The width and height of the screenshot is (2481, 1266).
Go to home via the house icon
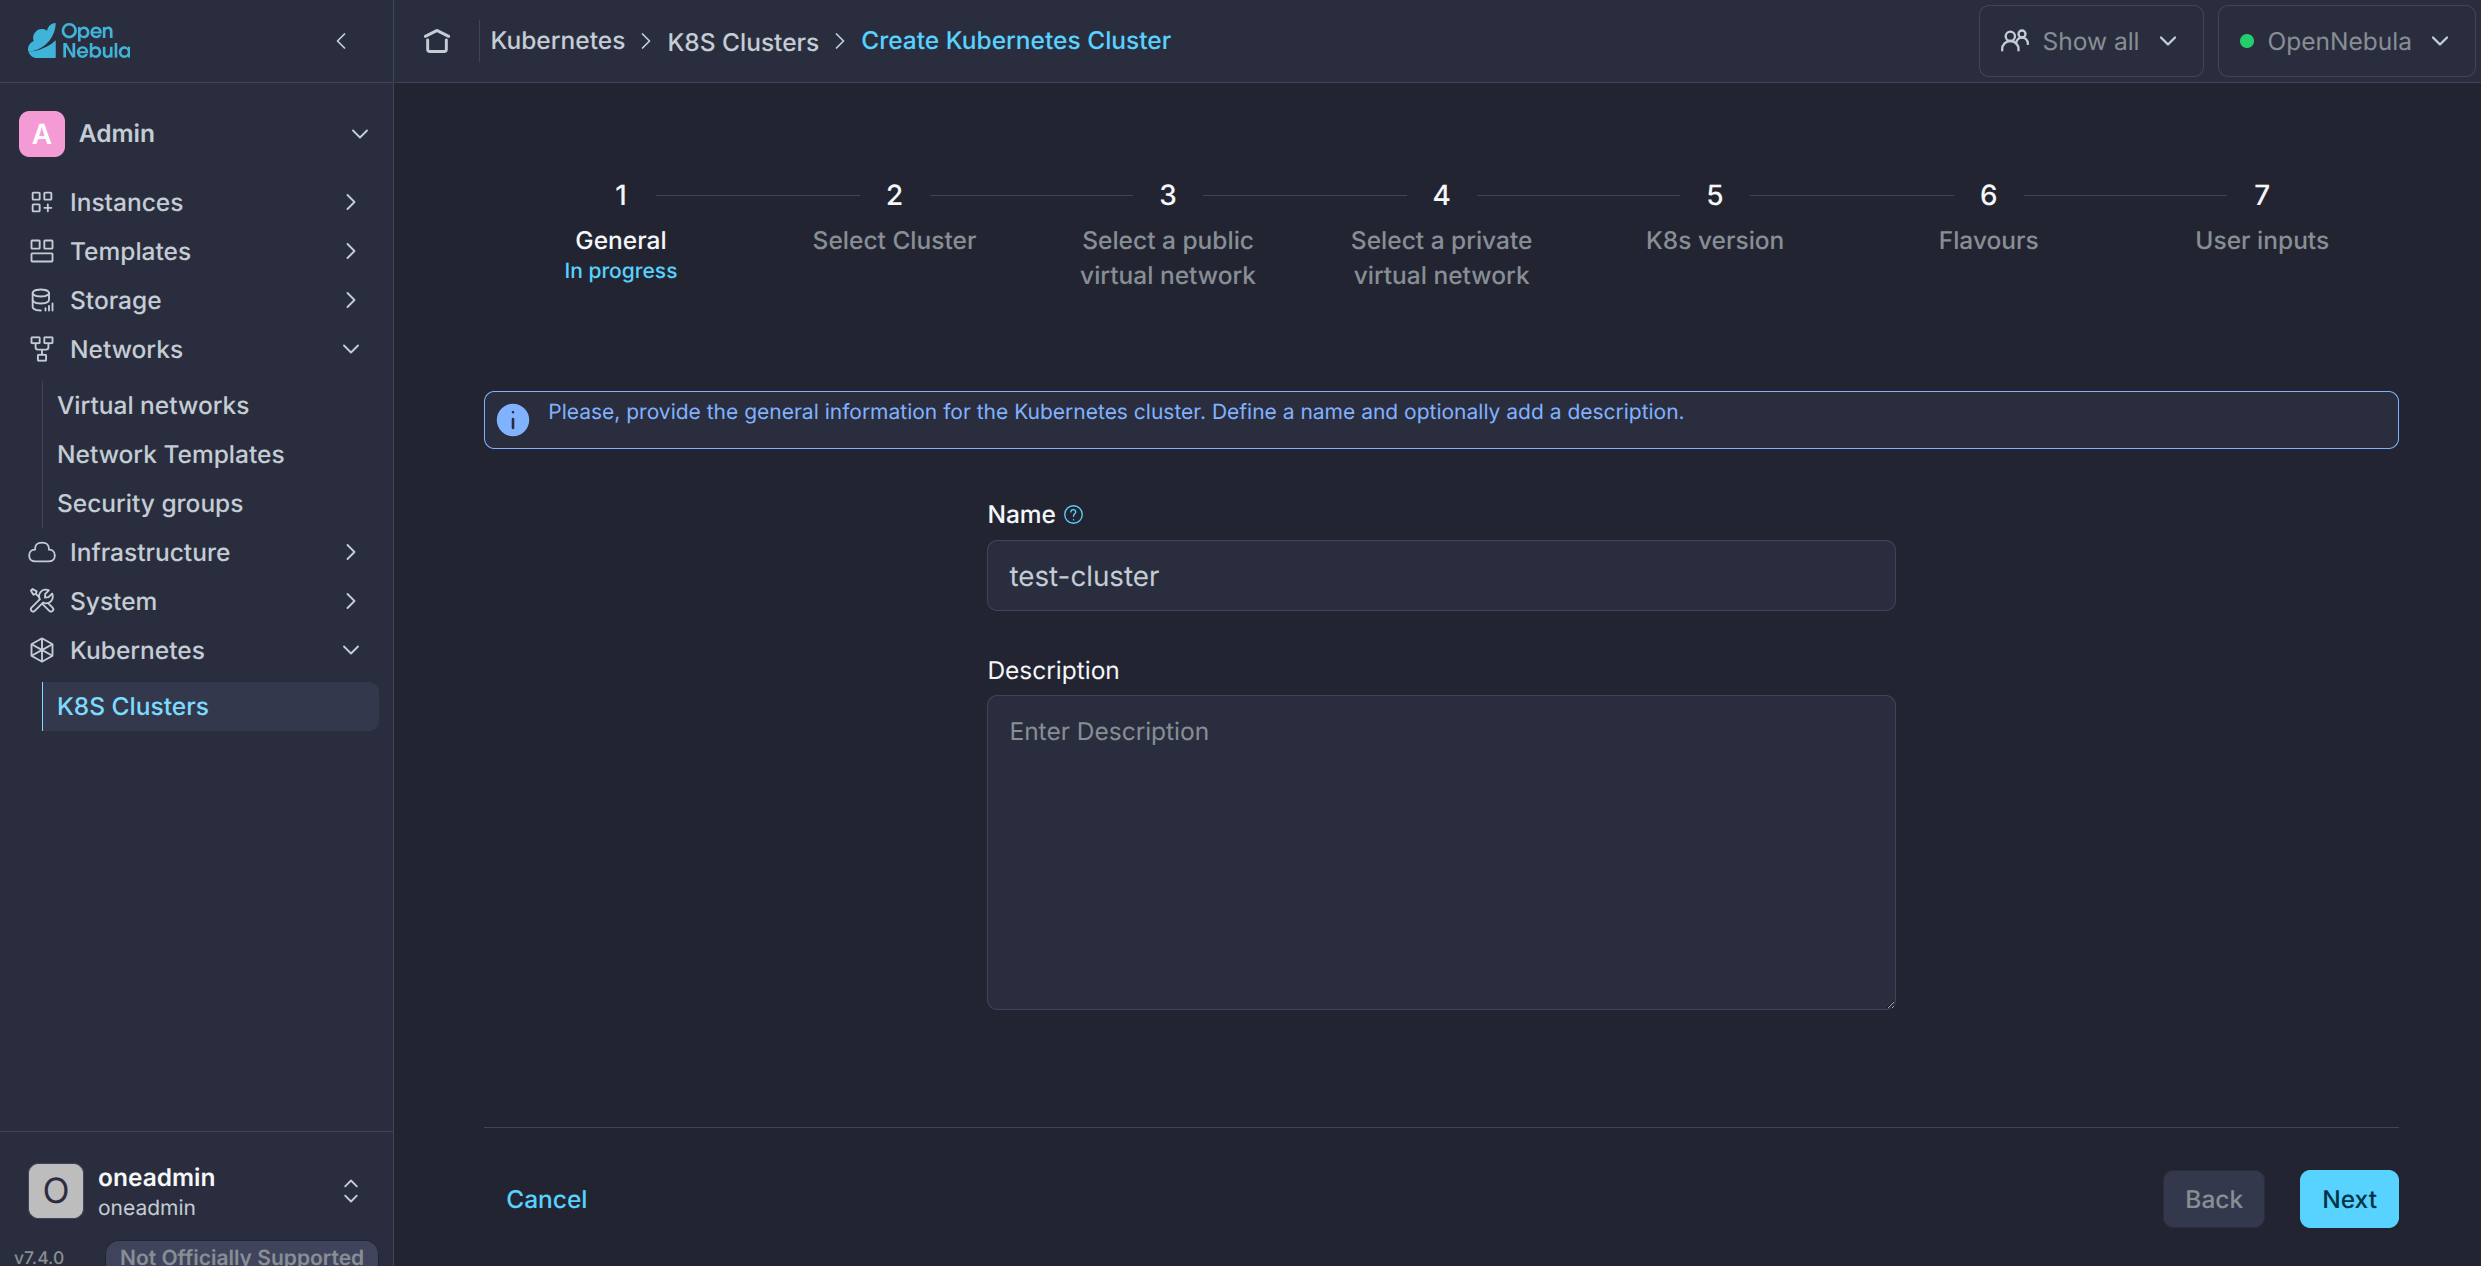pos(437,41)
